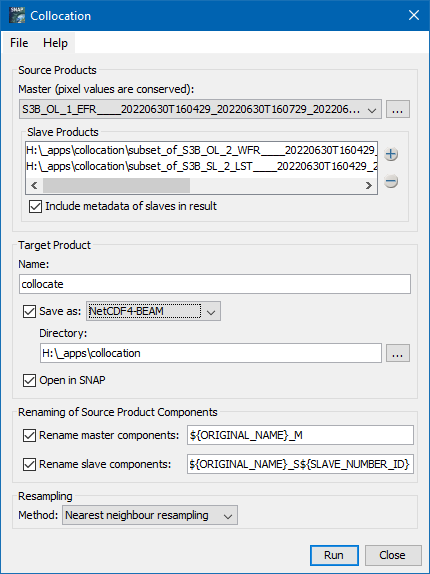Screen dimensions: 430x574
Task: Open the resampling method dropdown
Action: point(150,515)
